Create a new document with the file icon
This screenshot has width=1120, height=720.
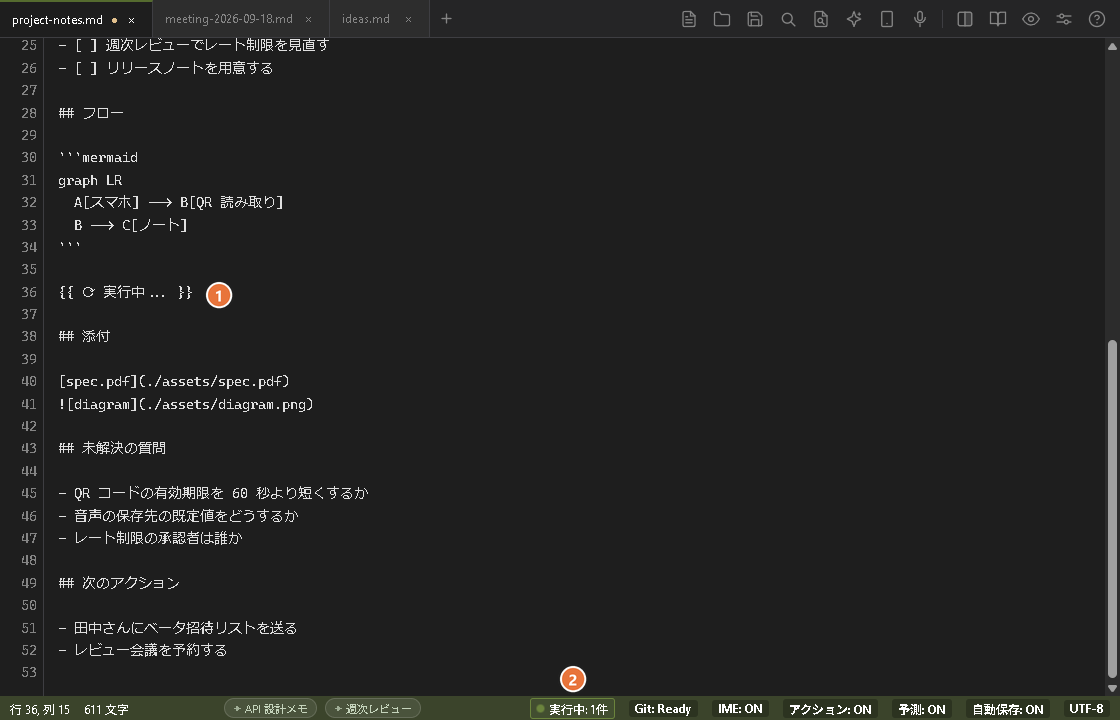tap(689, 19)
